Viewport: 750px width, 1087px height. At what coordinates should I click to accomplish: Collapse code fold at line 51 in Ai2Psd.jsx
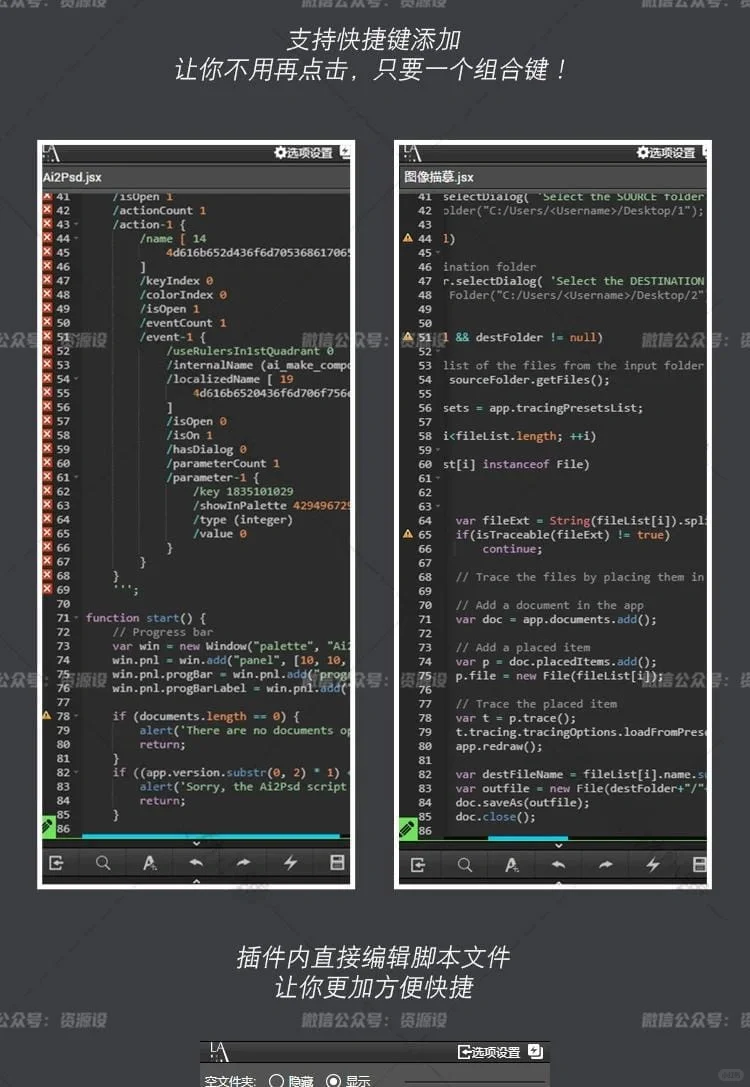(x=76, y=337)
